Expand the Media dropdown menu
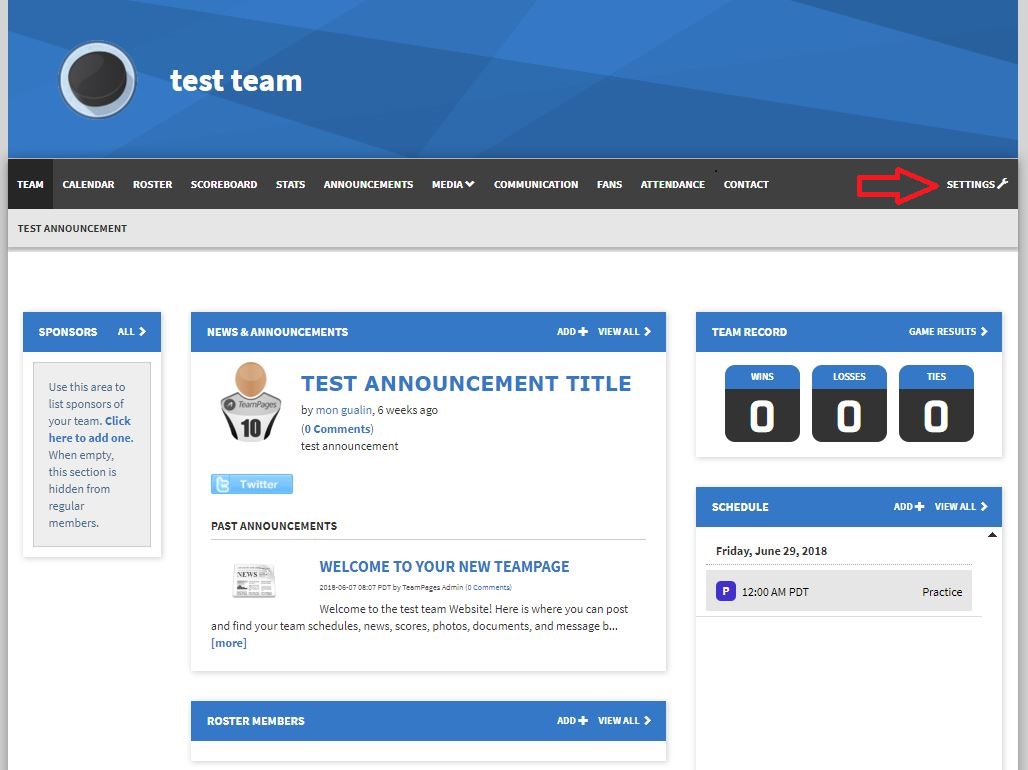Screen dimensions: 1028x770 453,184
